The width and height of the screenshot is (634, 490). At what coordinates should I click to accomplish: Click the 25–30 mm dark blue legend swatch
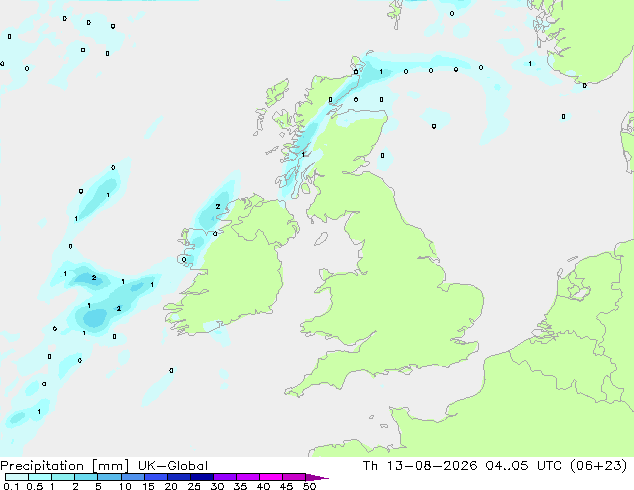click(201, 477)
